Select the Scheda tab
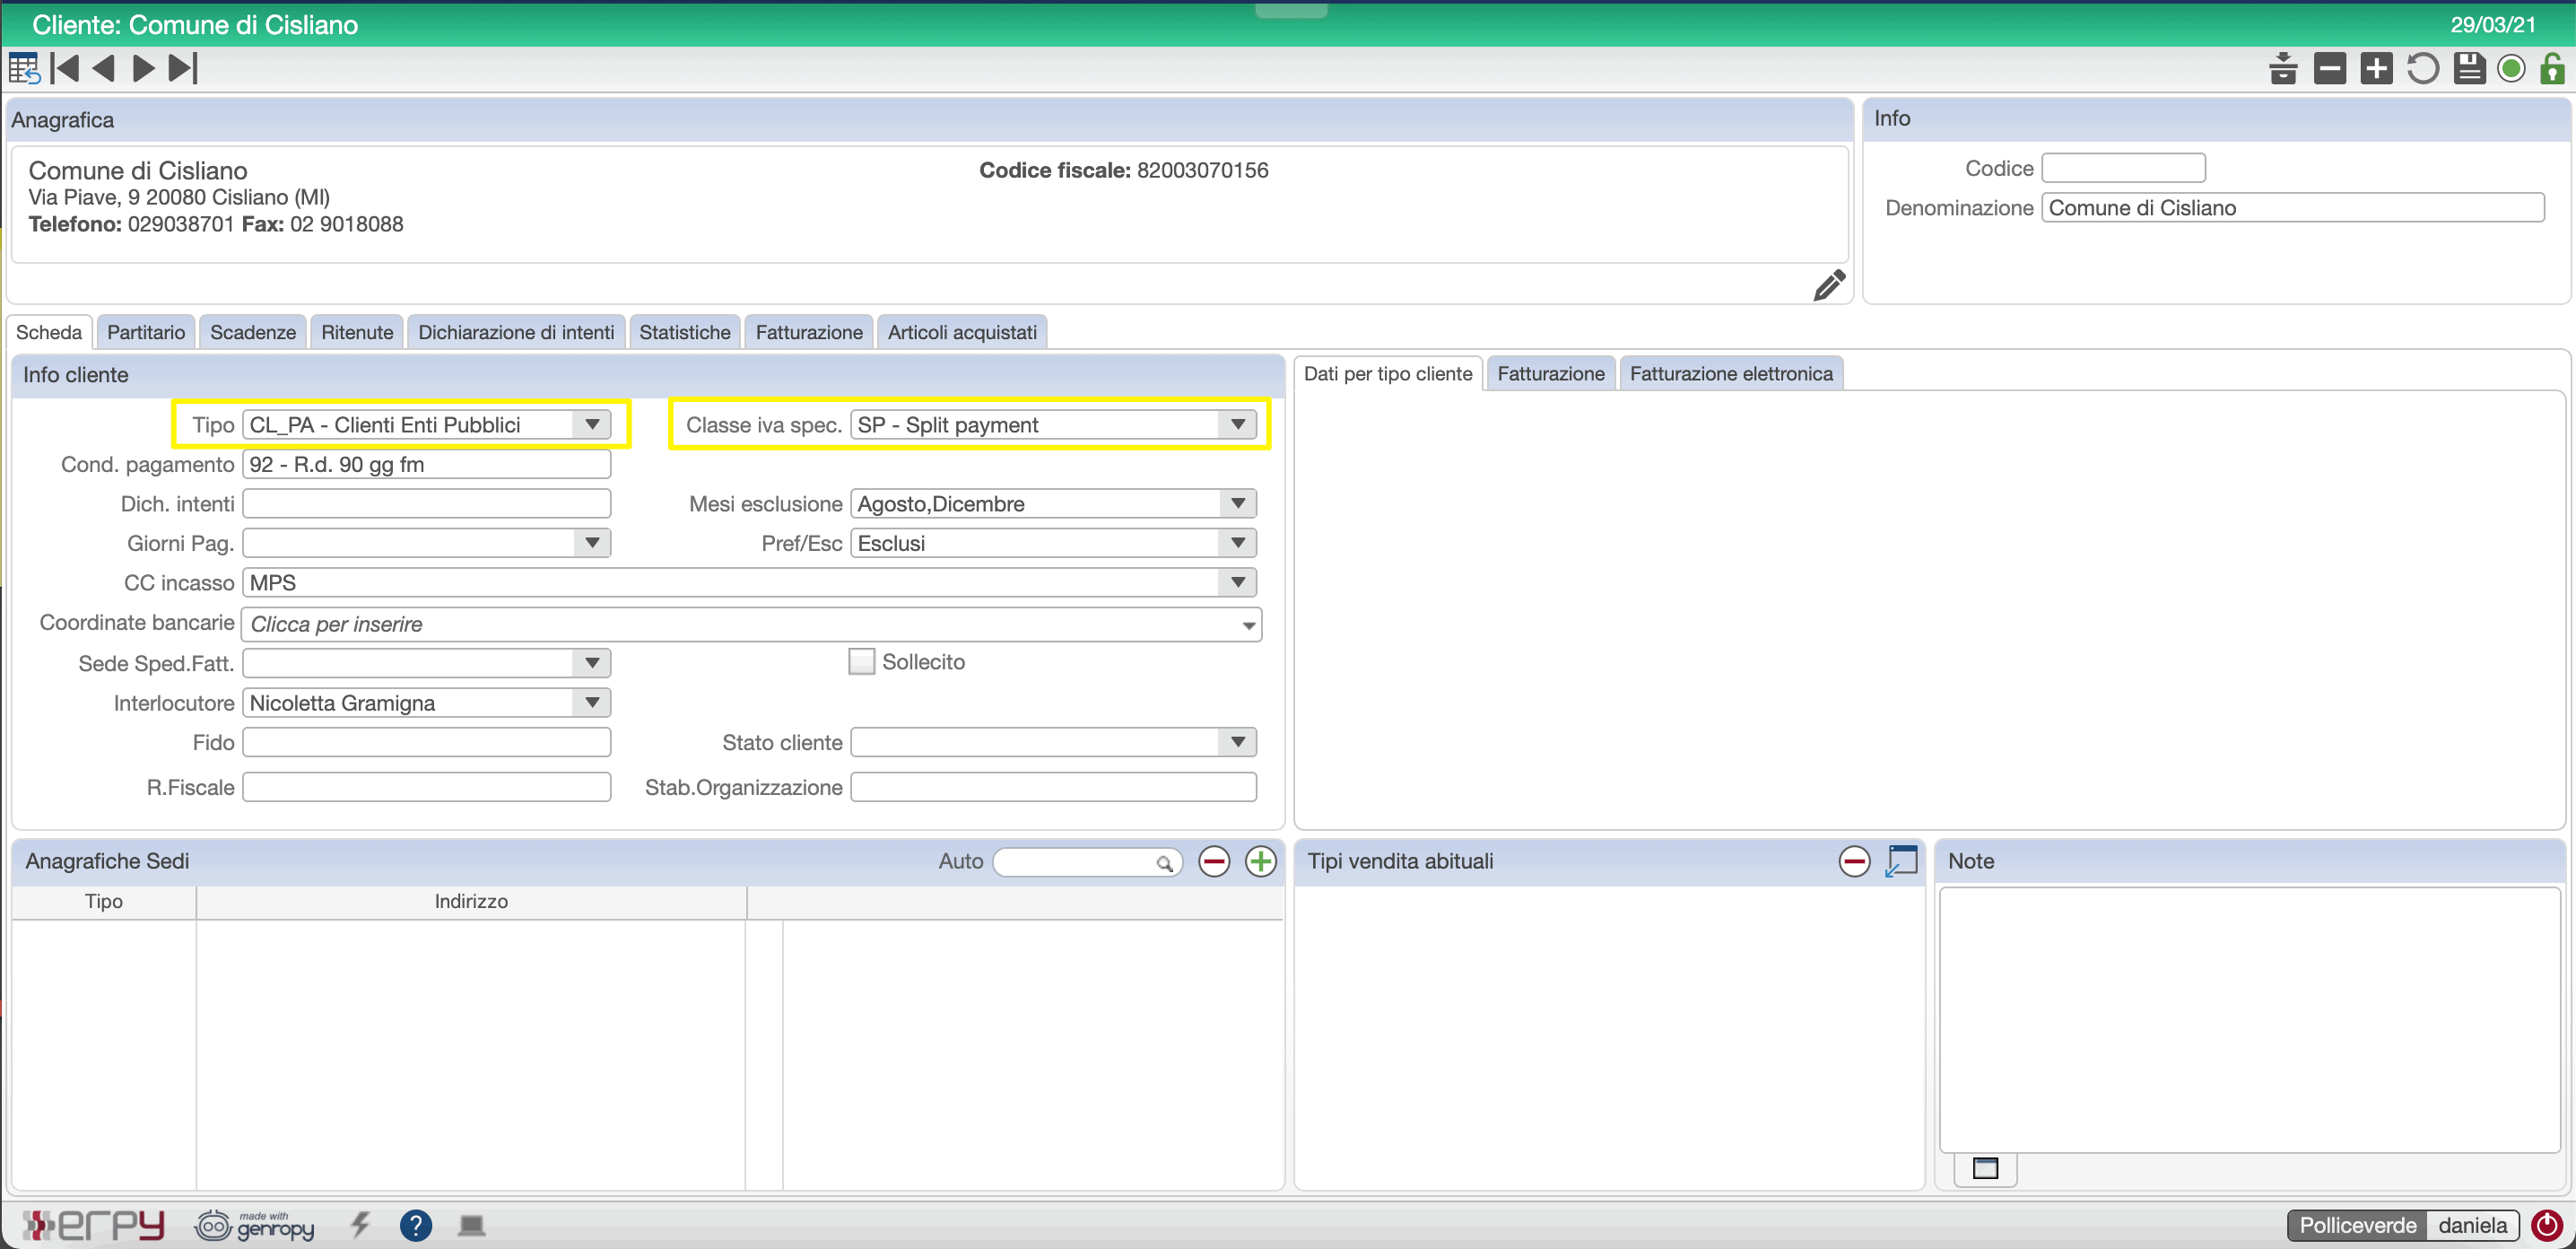The width and height of the screenshot is (2576, 1249). [x=49, y=332]
